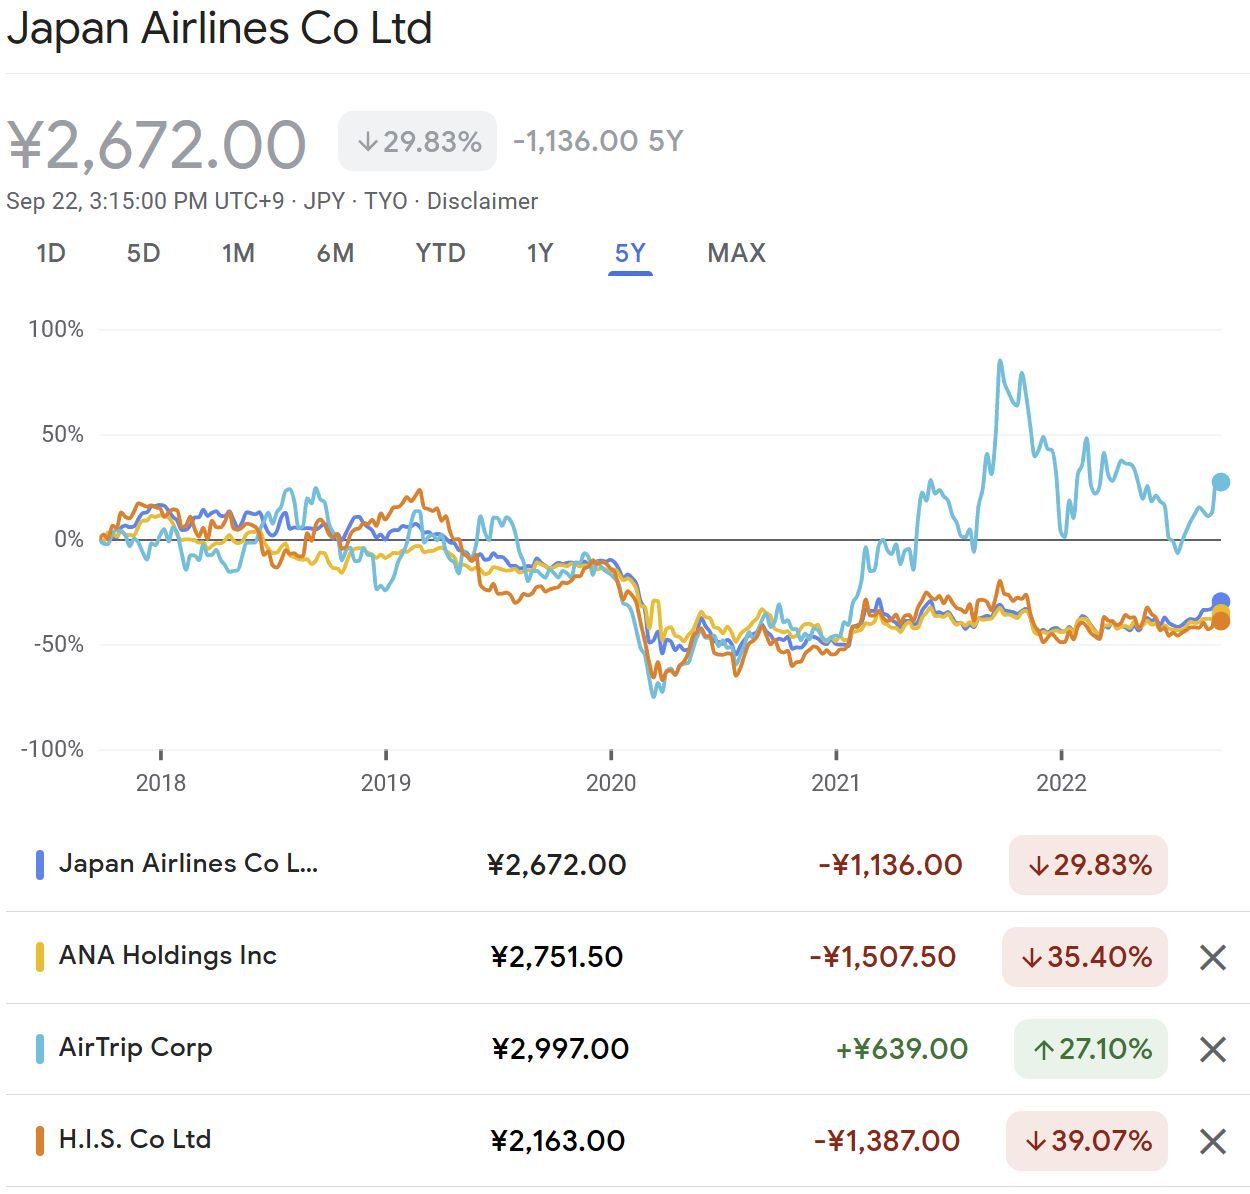
Task: Click the active 5Y range tab
Action: pos(630,253)
